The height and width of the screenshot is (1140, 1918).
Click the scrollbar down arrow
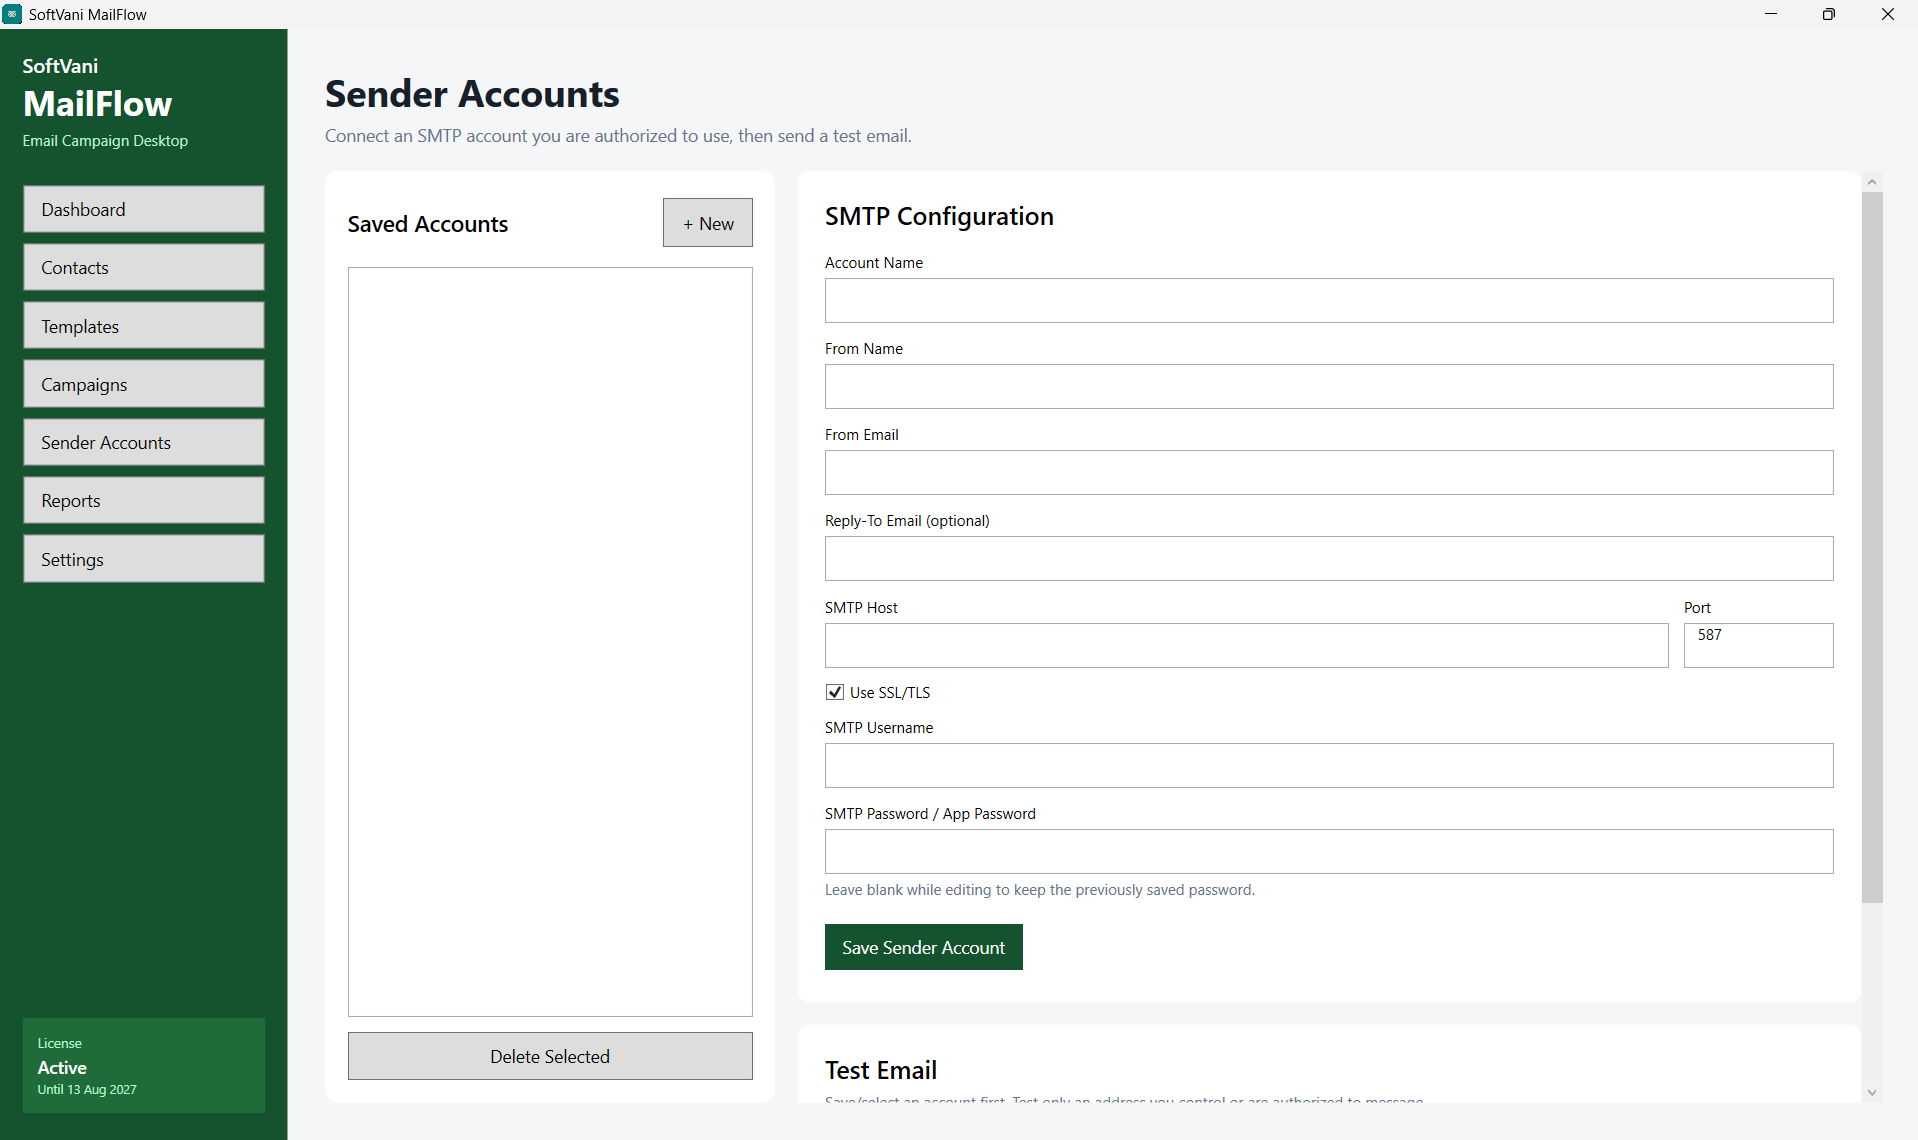click(1872, 1093)
